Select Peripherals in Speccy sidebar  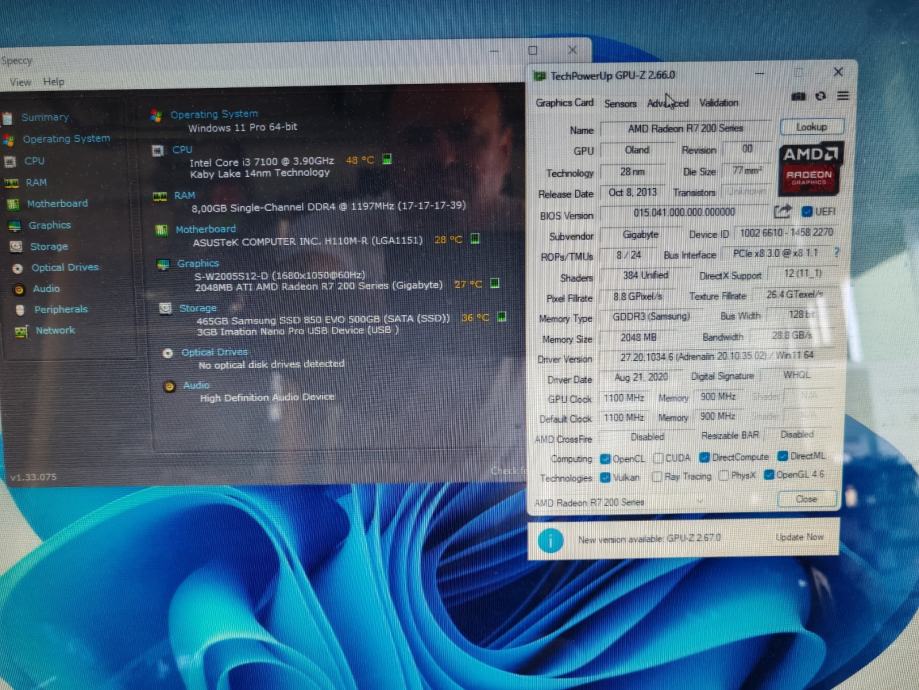click(x=61, y=309)
